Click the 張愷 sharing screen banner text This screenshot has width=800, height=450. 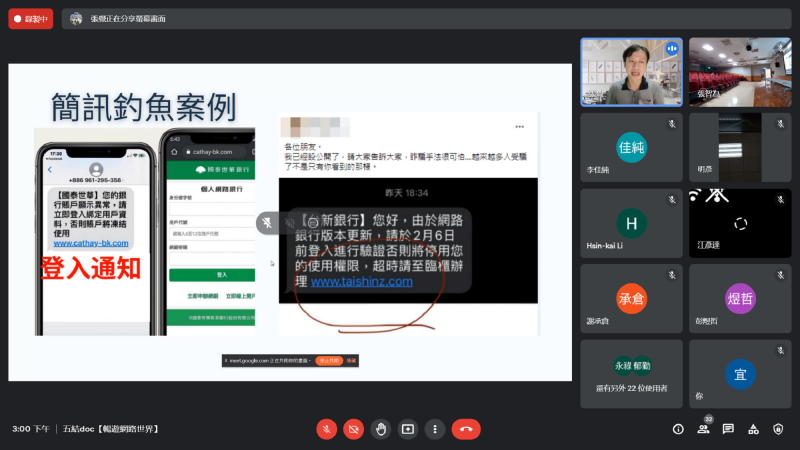coord(128,19)
